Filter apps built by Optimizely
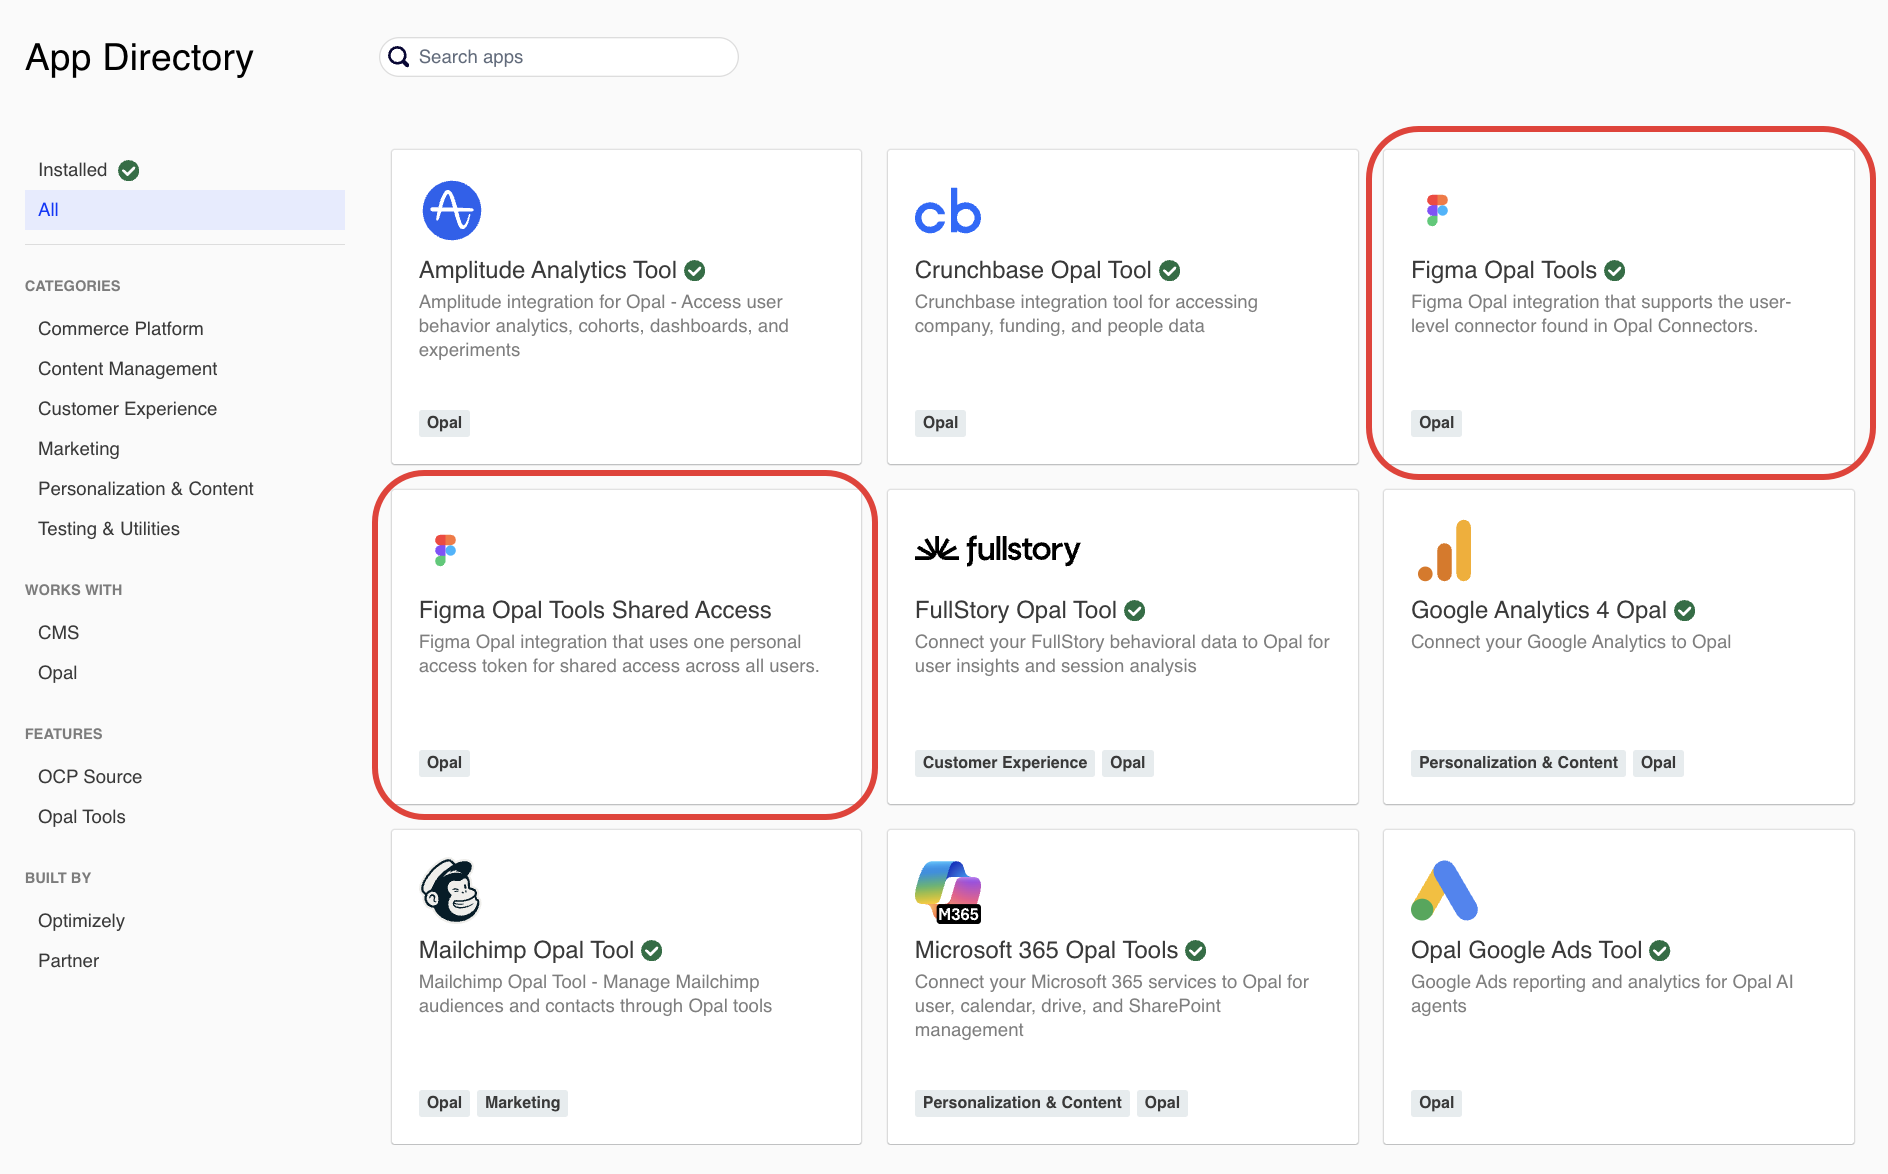This screenshot has height=1174, width=1888. pos(82,921)
